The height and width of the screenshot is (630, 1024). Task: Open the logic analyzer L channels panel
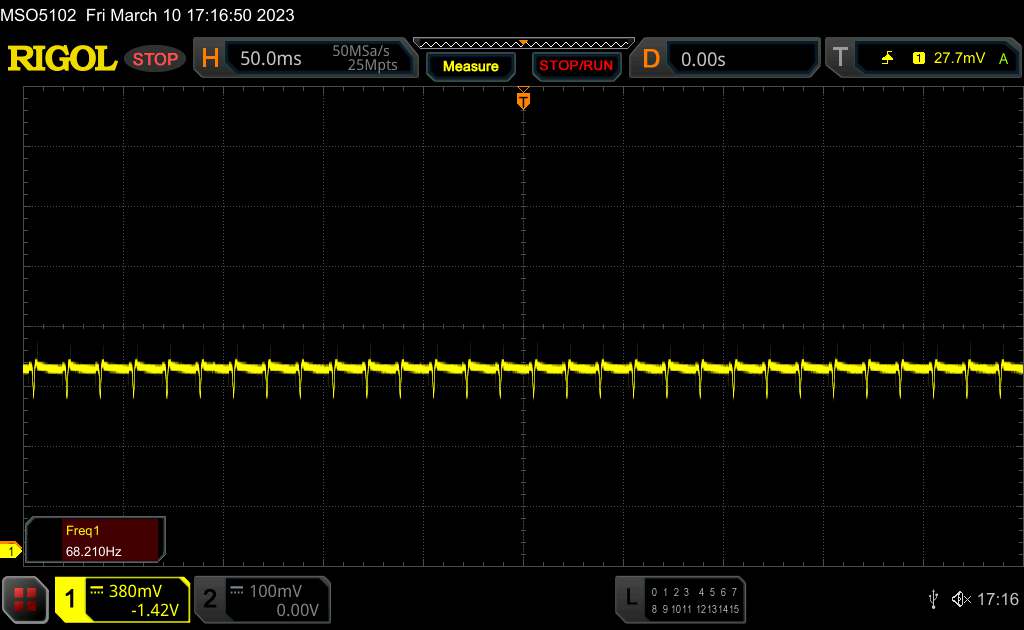(680, 599)
